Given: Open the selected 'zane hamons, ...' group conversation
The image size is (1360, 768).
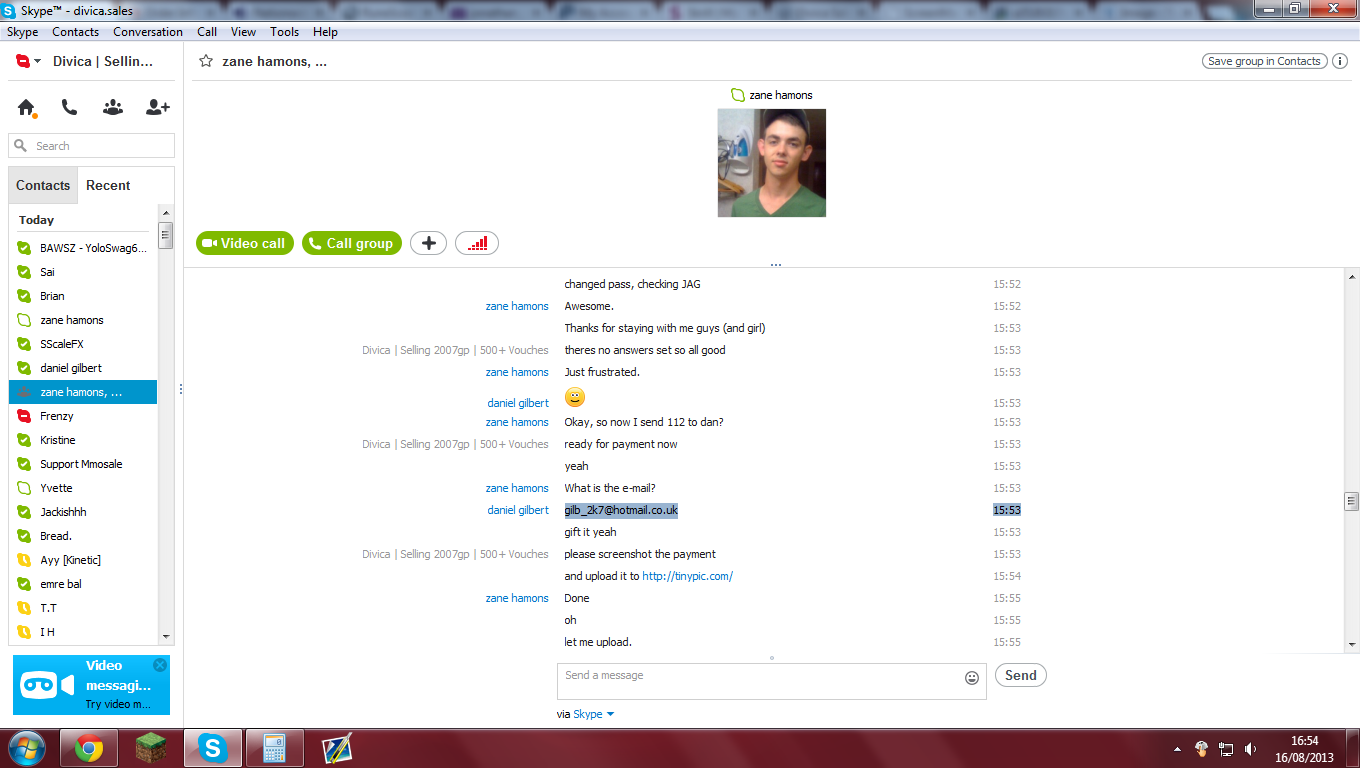Looking at the screenshot, I should click(83, 392).
